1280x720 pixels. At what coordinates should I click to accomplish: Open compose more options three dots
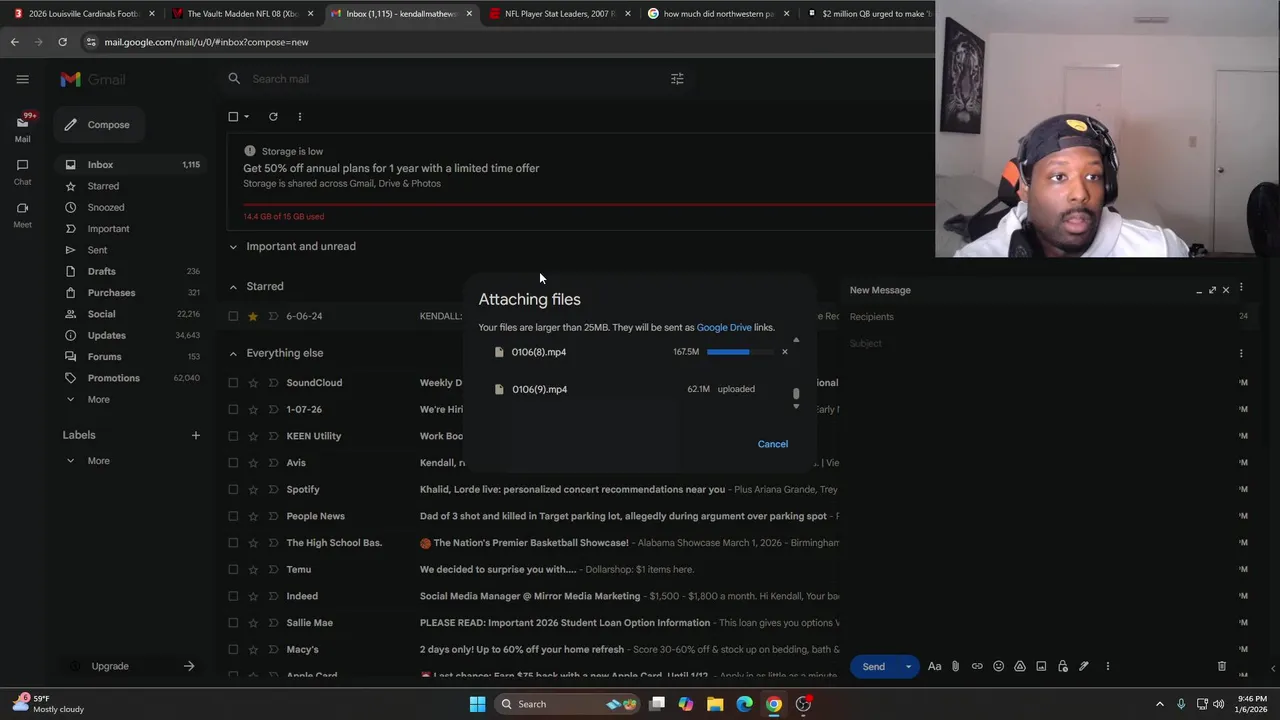pyautogui.click(x=1107, y=667)
